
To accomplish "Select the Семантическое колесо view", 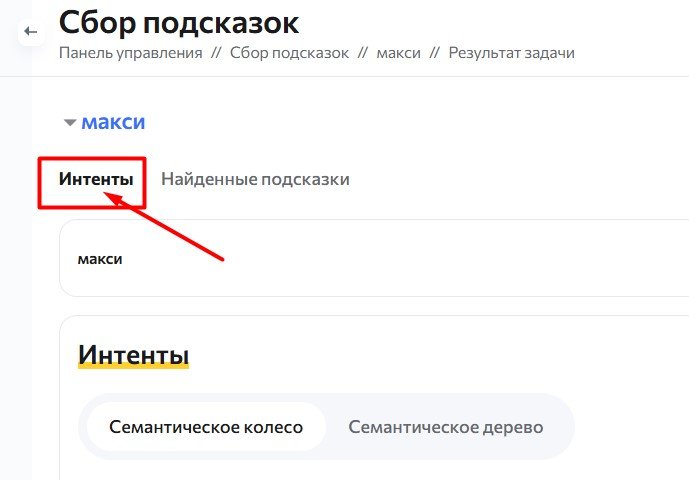I will click(x=206, y=427).
